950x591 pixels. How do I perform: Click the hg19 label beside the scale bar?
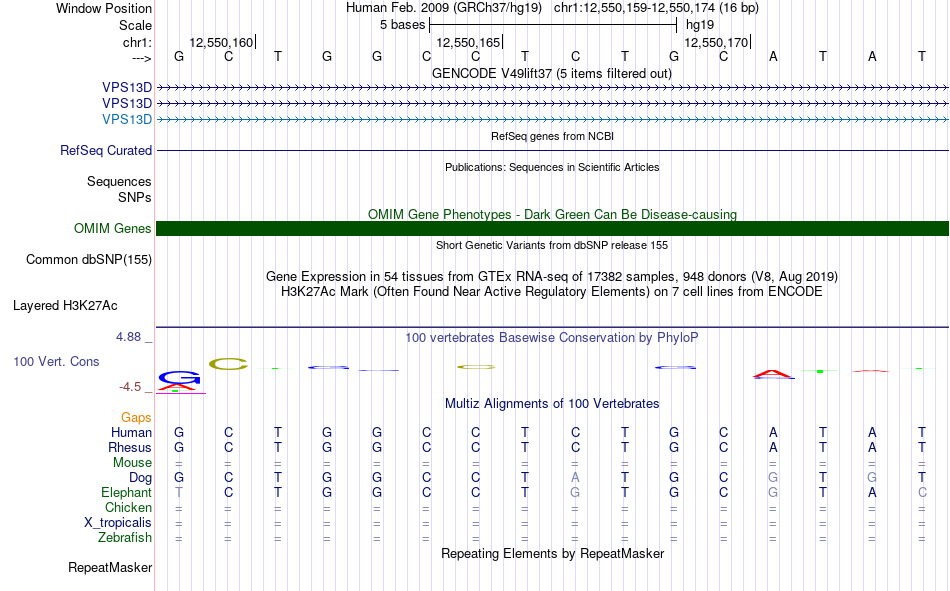(x=700, y=25)
